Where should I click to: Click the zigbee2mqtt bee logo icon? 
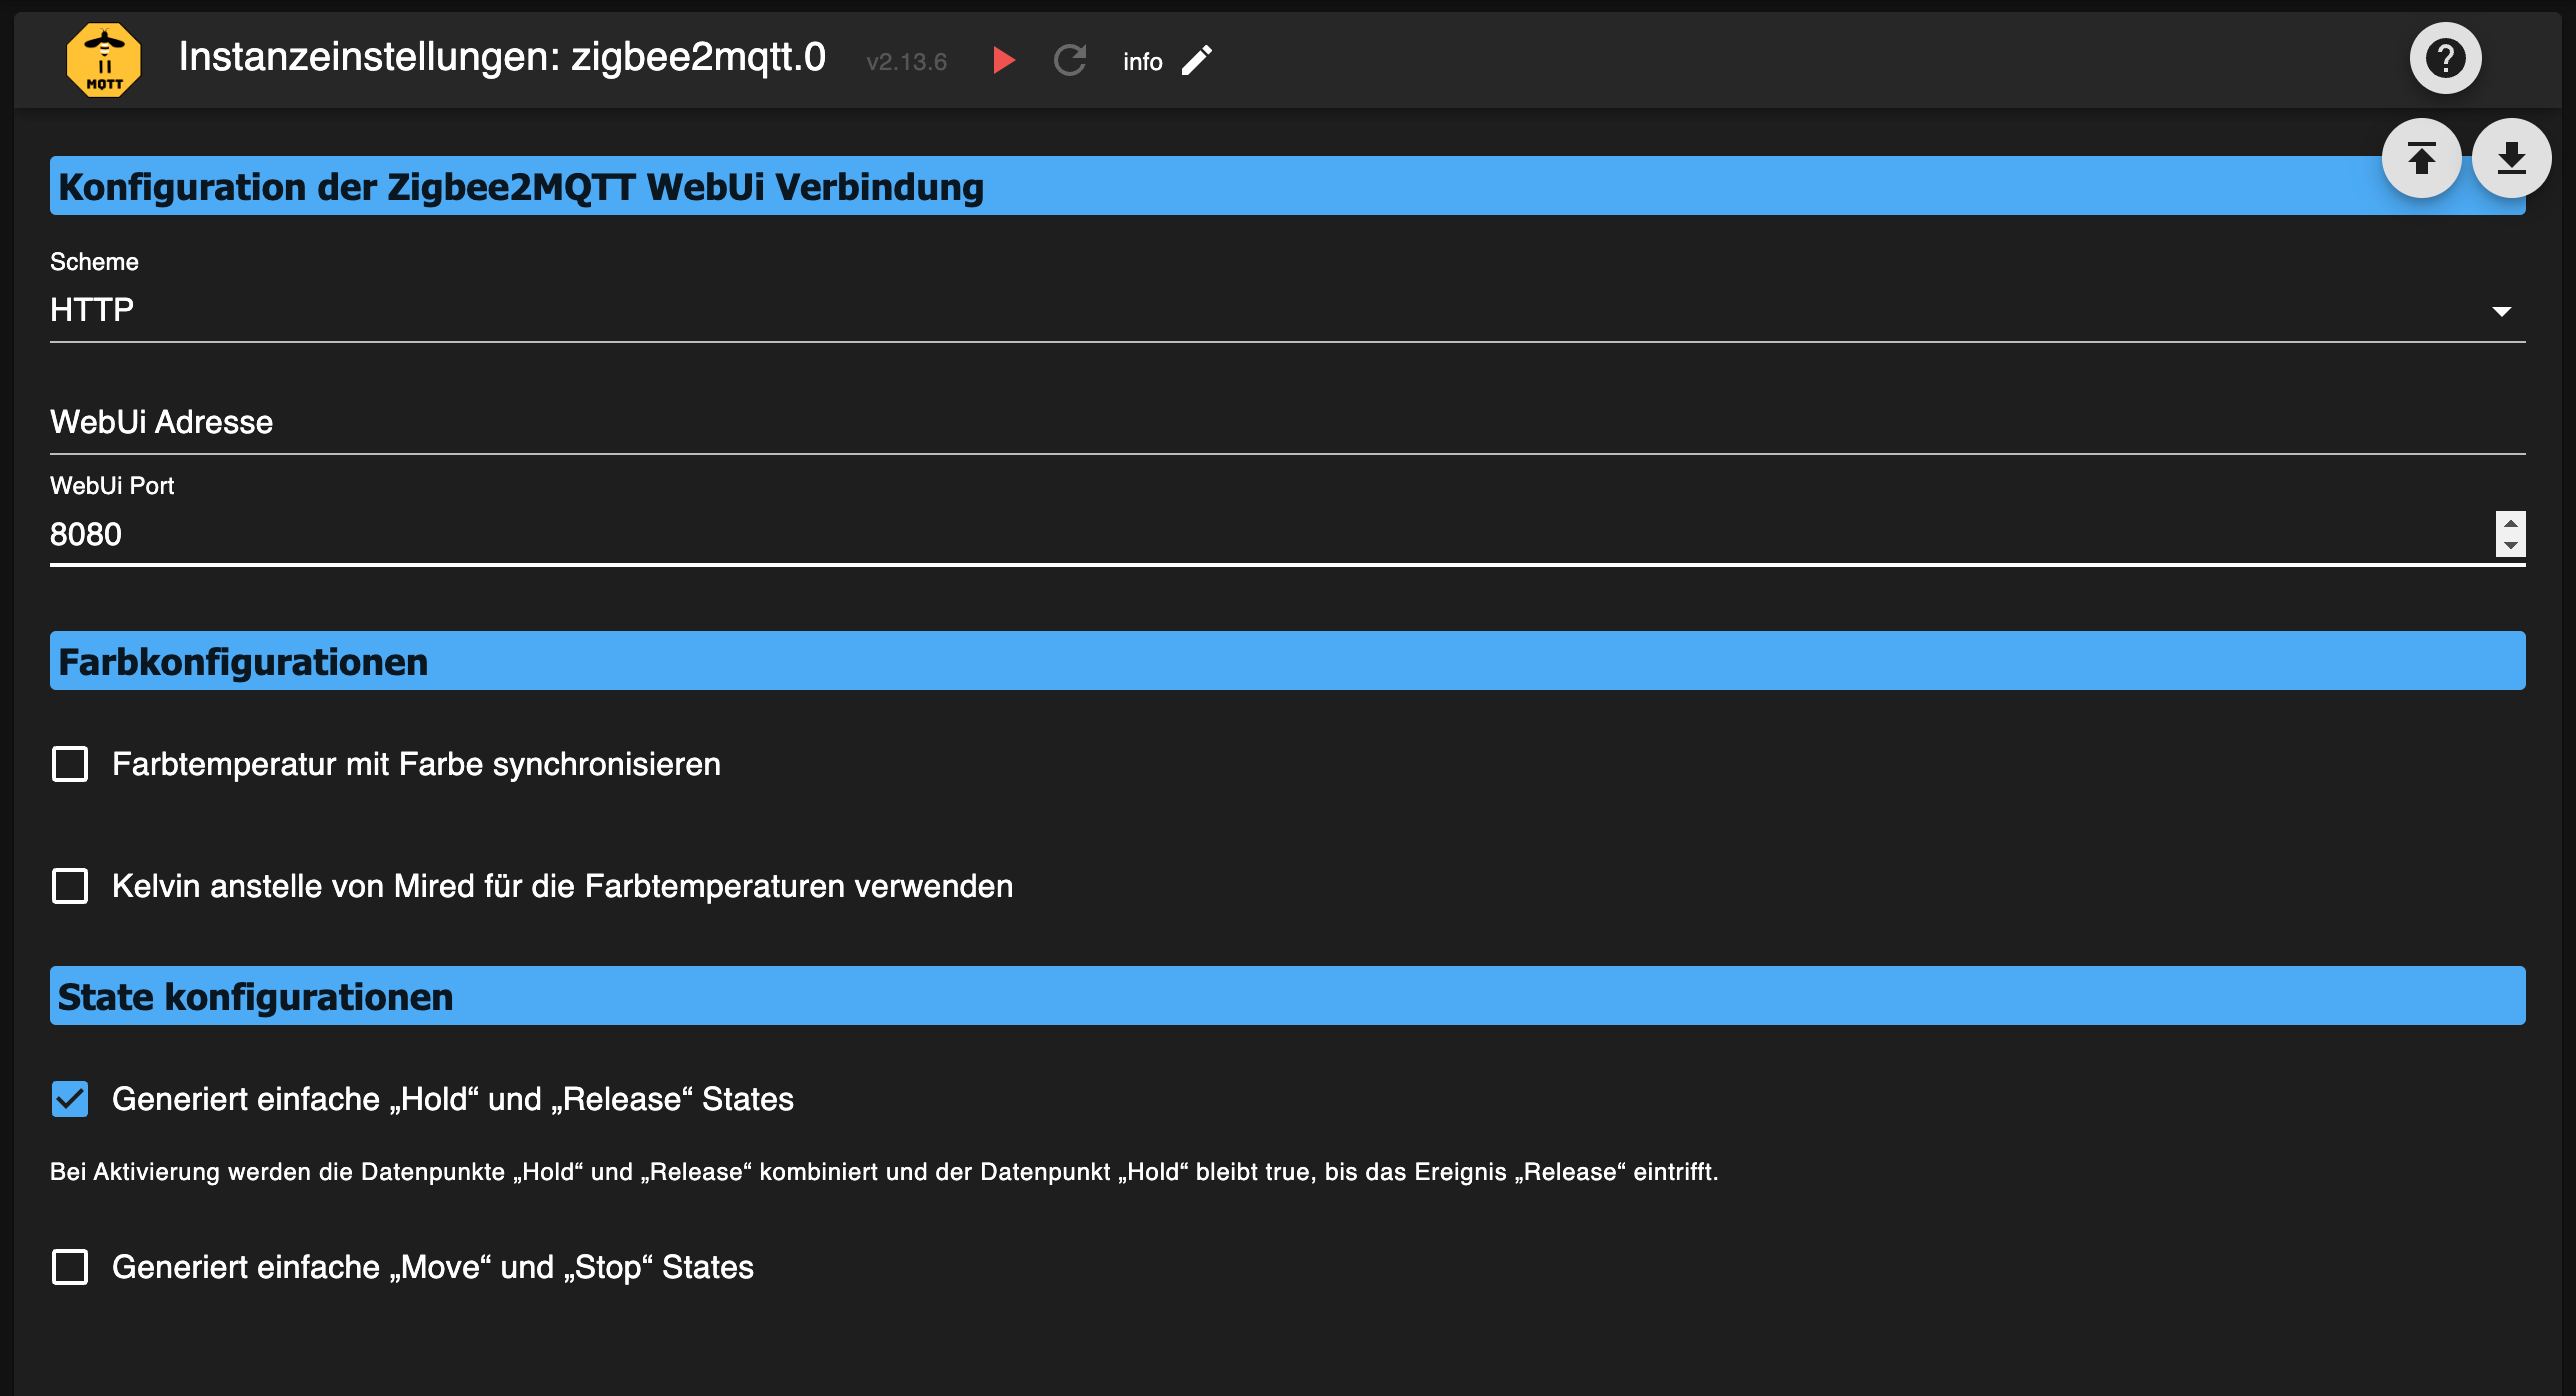[x=104, y=60]
